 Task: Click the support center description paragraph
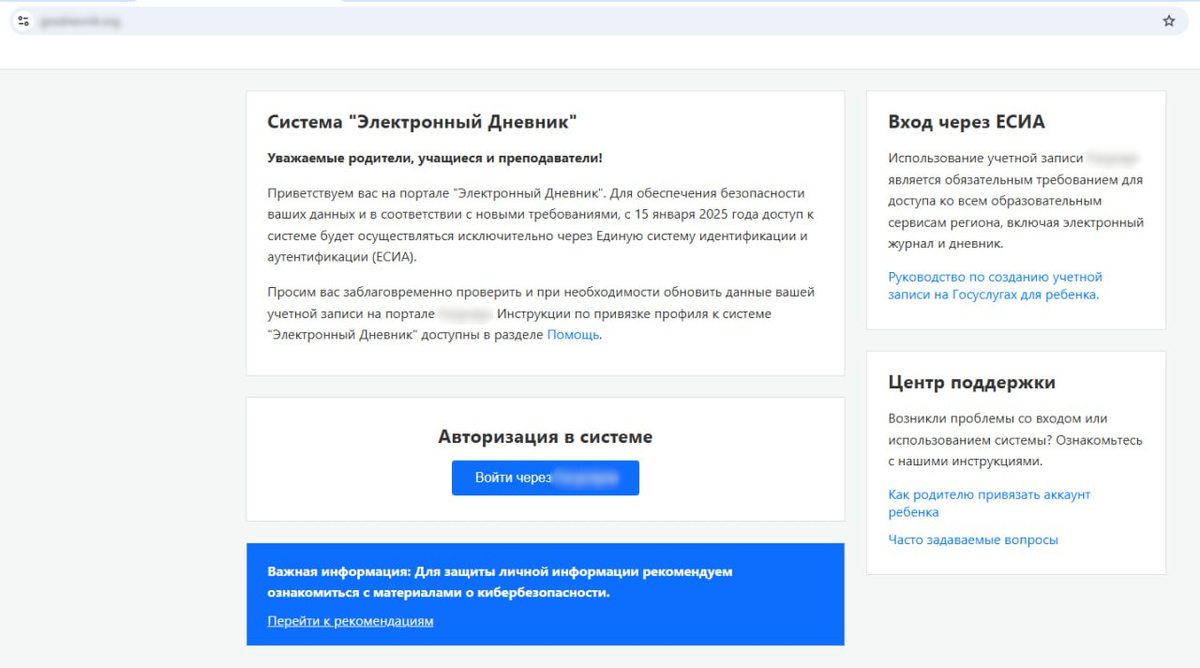(x=1010, y=439)
